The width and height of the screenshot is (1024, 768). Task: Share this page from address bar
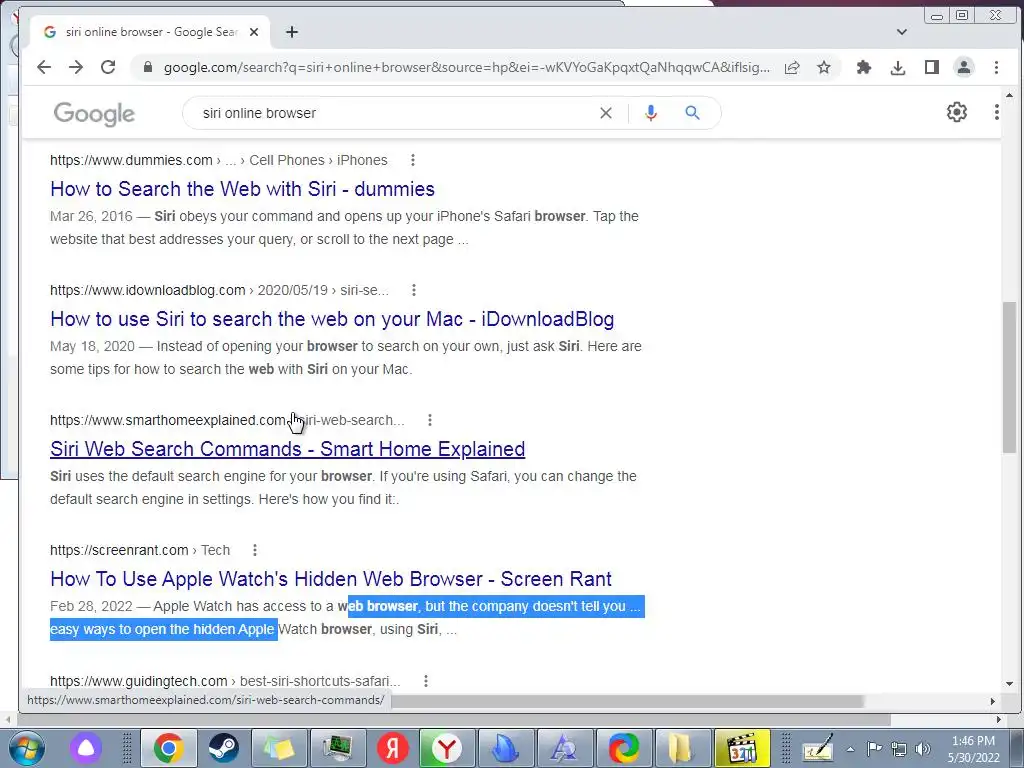point(792,67)
